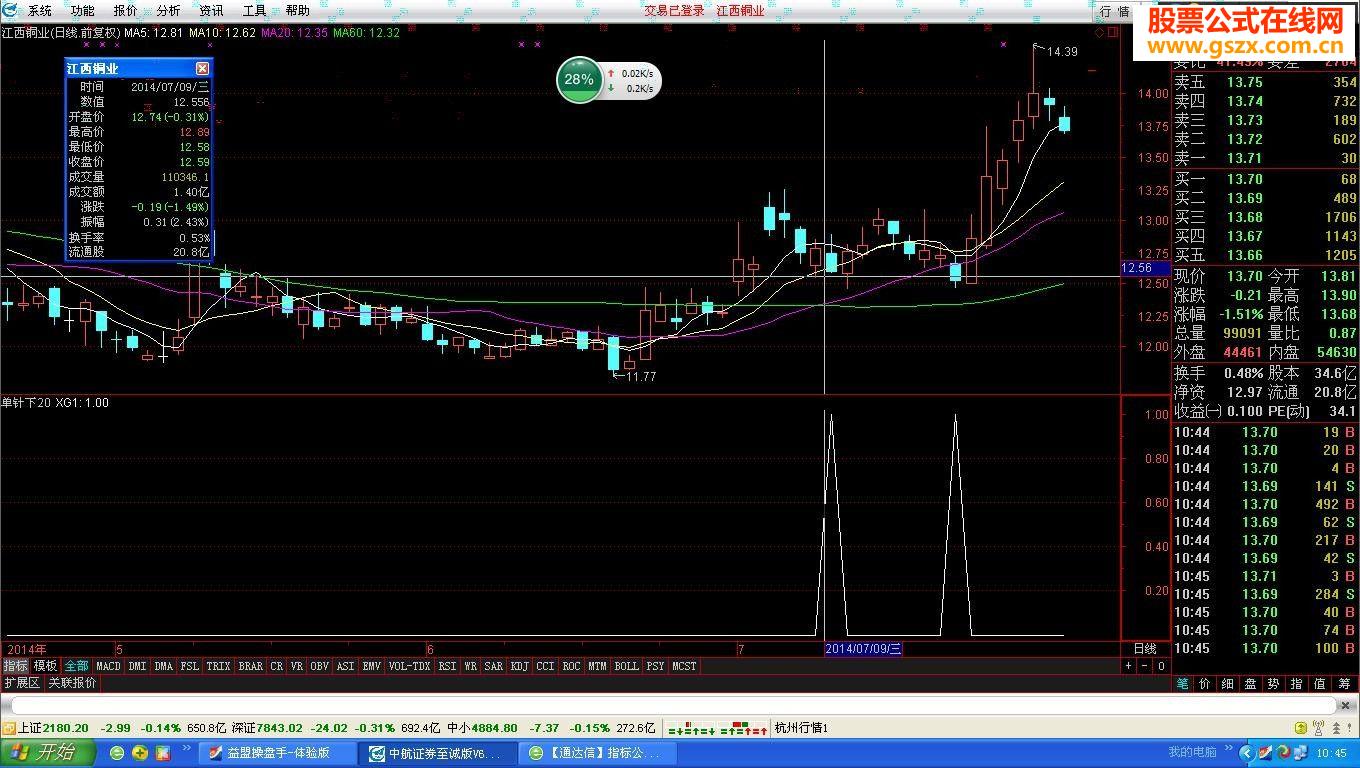Select the MACD indicator

coord(108,665)
